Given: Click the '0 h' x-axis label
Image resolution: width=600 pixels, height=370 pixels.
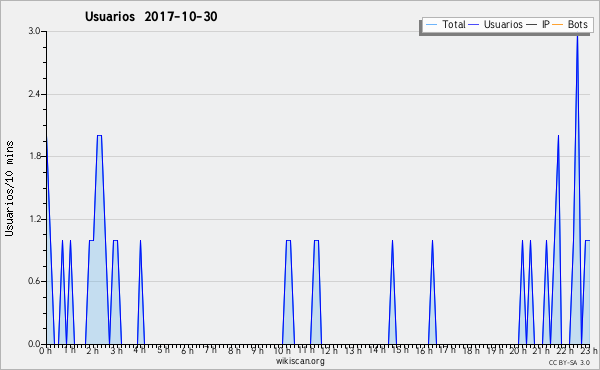Looking at the screenshot, I should [46, 350].
